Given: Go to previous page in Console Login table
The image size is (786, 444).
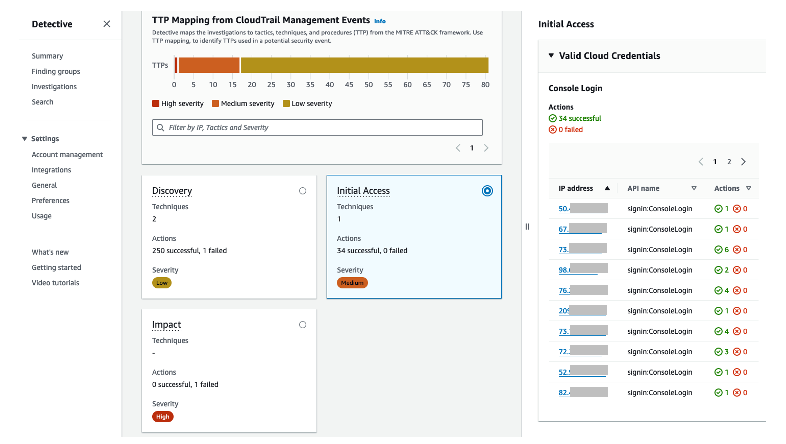Looking at the screenshot, I should (701, 161).
